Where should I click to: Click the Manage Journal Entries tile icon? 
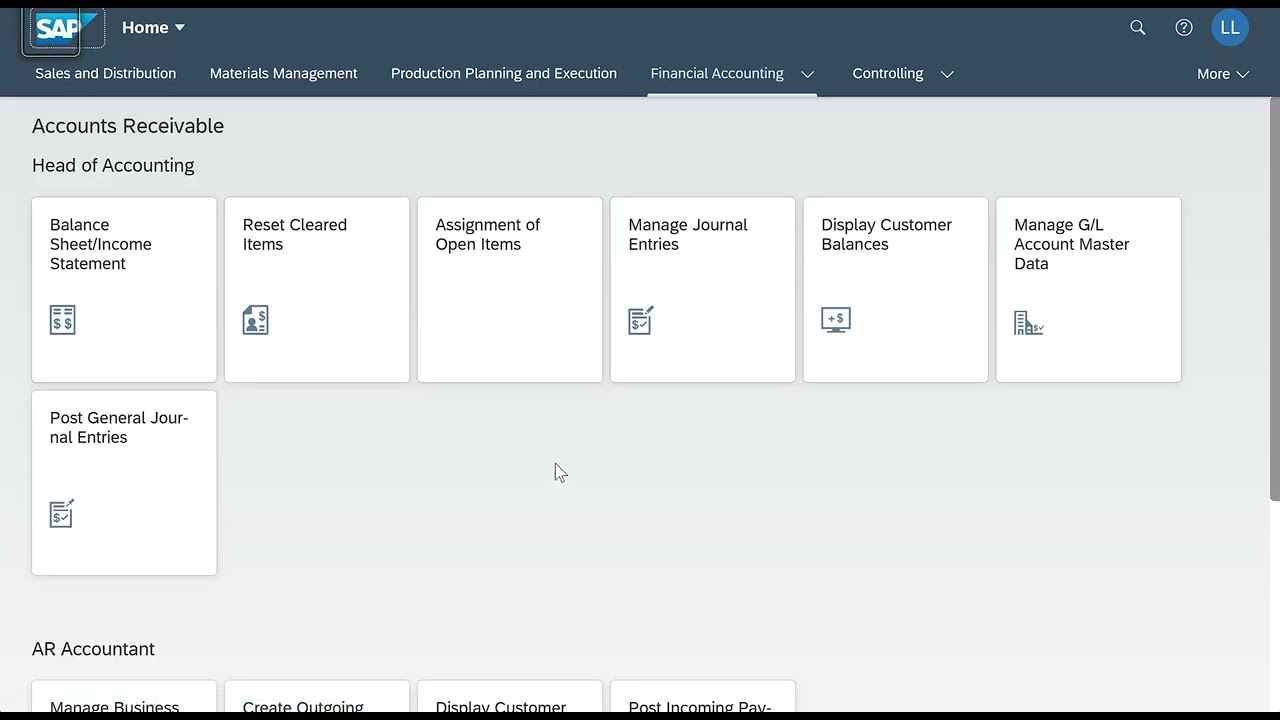click(641, 320)
